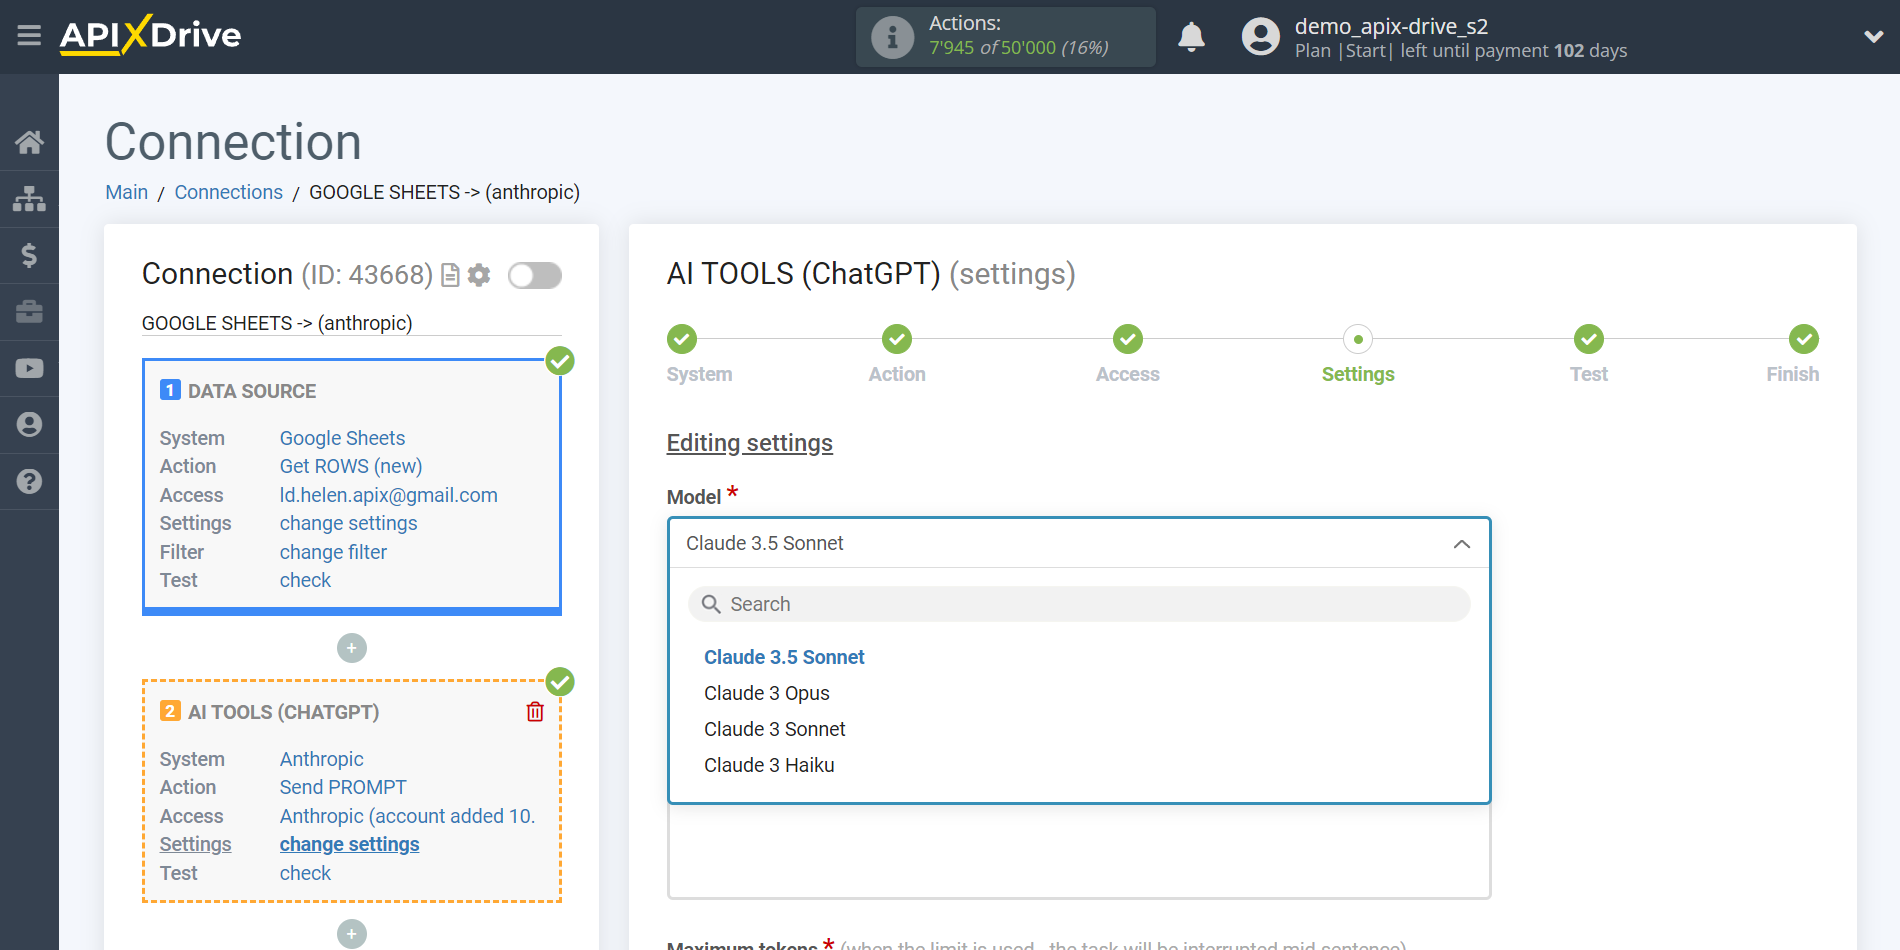This screenshot has width=1900, height=950.
Task: Click change filter link
Action: point(333,552)
